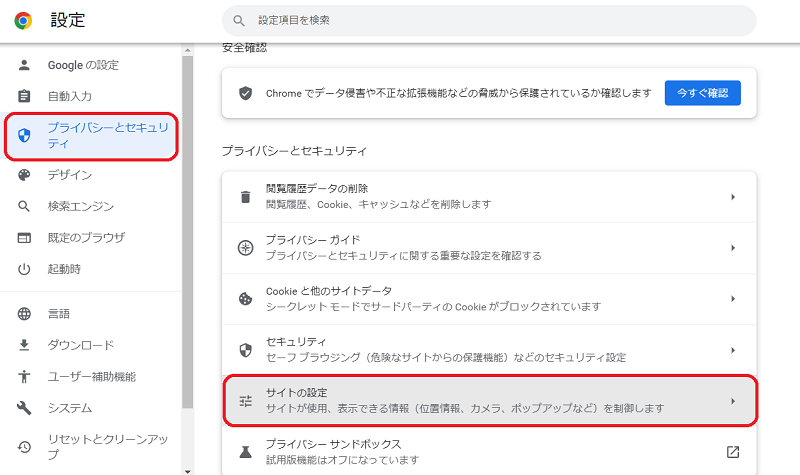This screenshot has height=475, width=800.
Task: Click the compass icon for プライバシー ガイド
Action: pos(245,247)
